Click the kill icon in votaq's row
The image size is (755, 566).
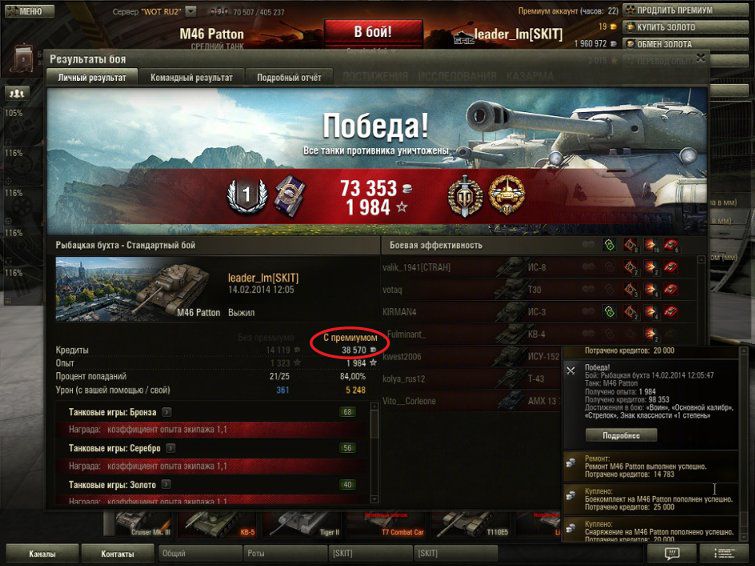point(671,289)
